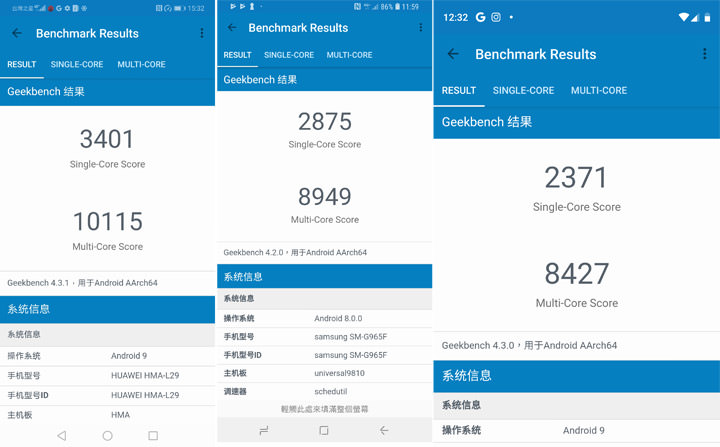
Task: Tap Google G icon in right status bar
Action: coord(480,17)
